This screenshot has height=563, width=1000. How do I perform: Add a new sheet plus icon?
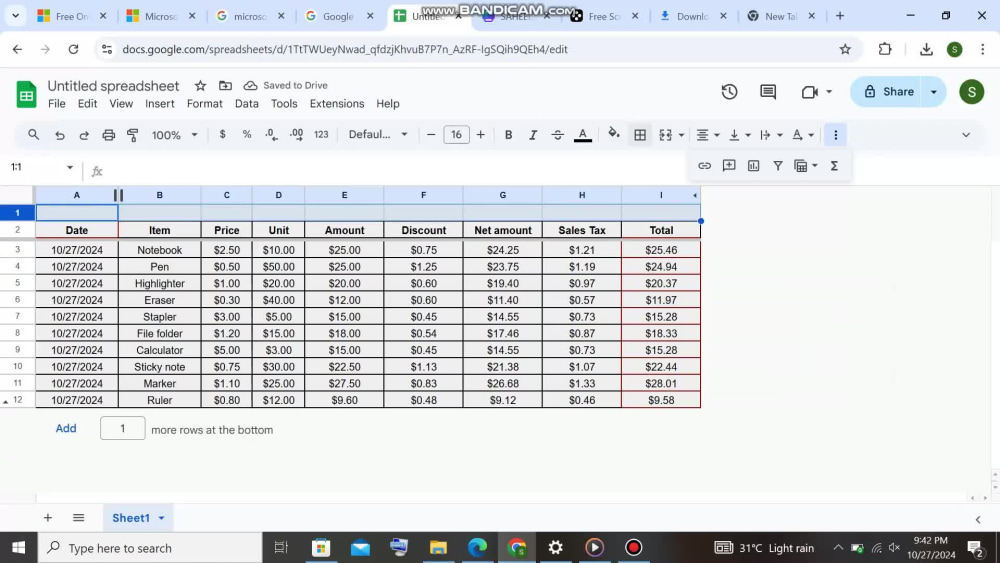point(48,518)
